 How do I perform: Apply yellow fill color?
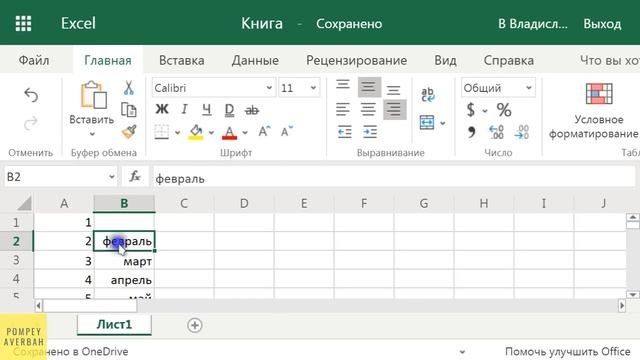pos(196,132)
